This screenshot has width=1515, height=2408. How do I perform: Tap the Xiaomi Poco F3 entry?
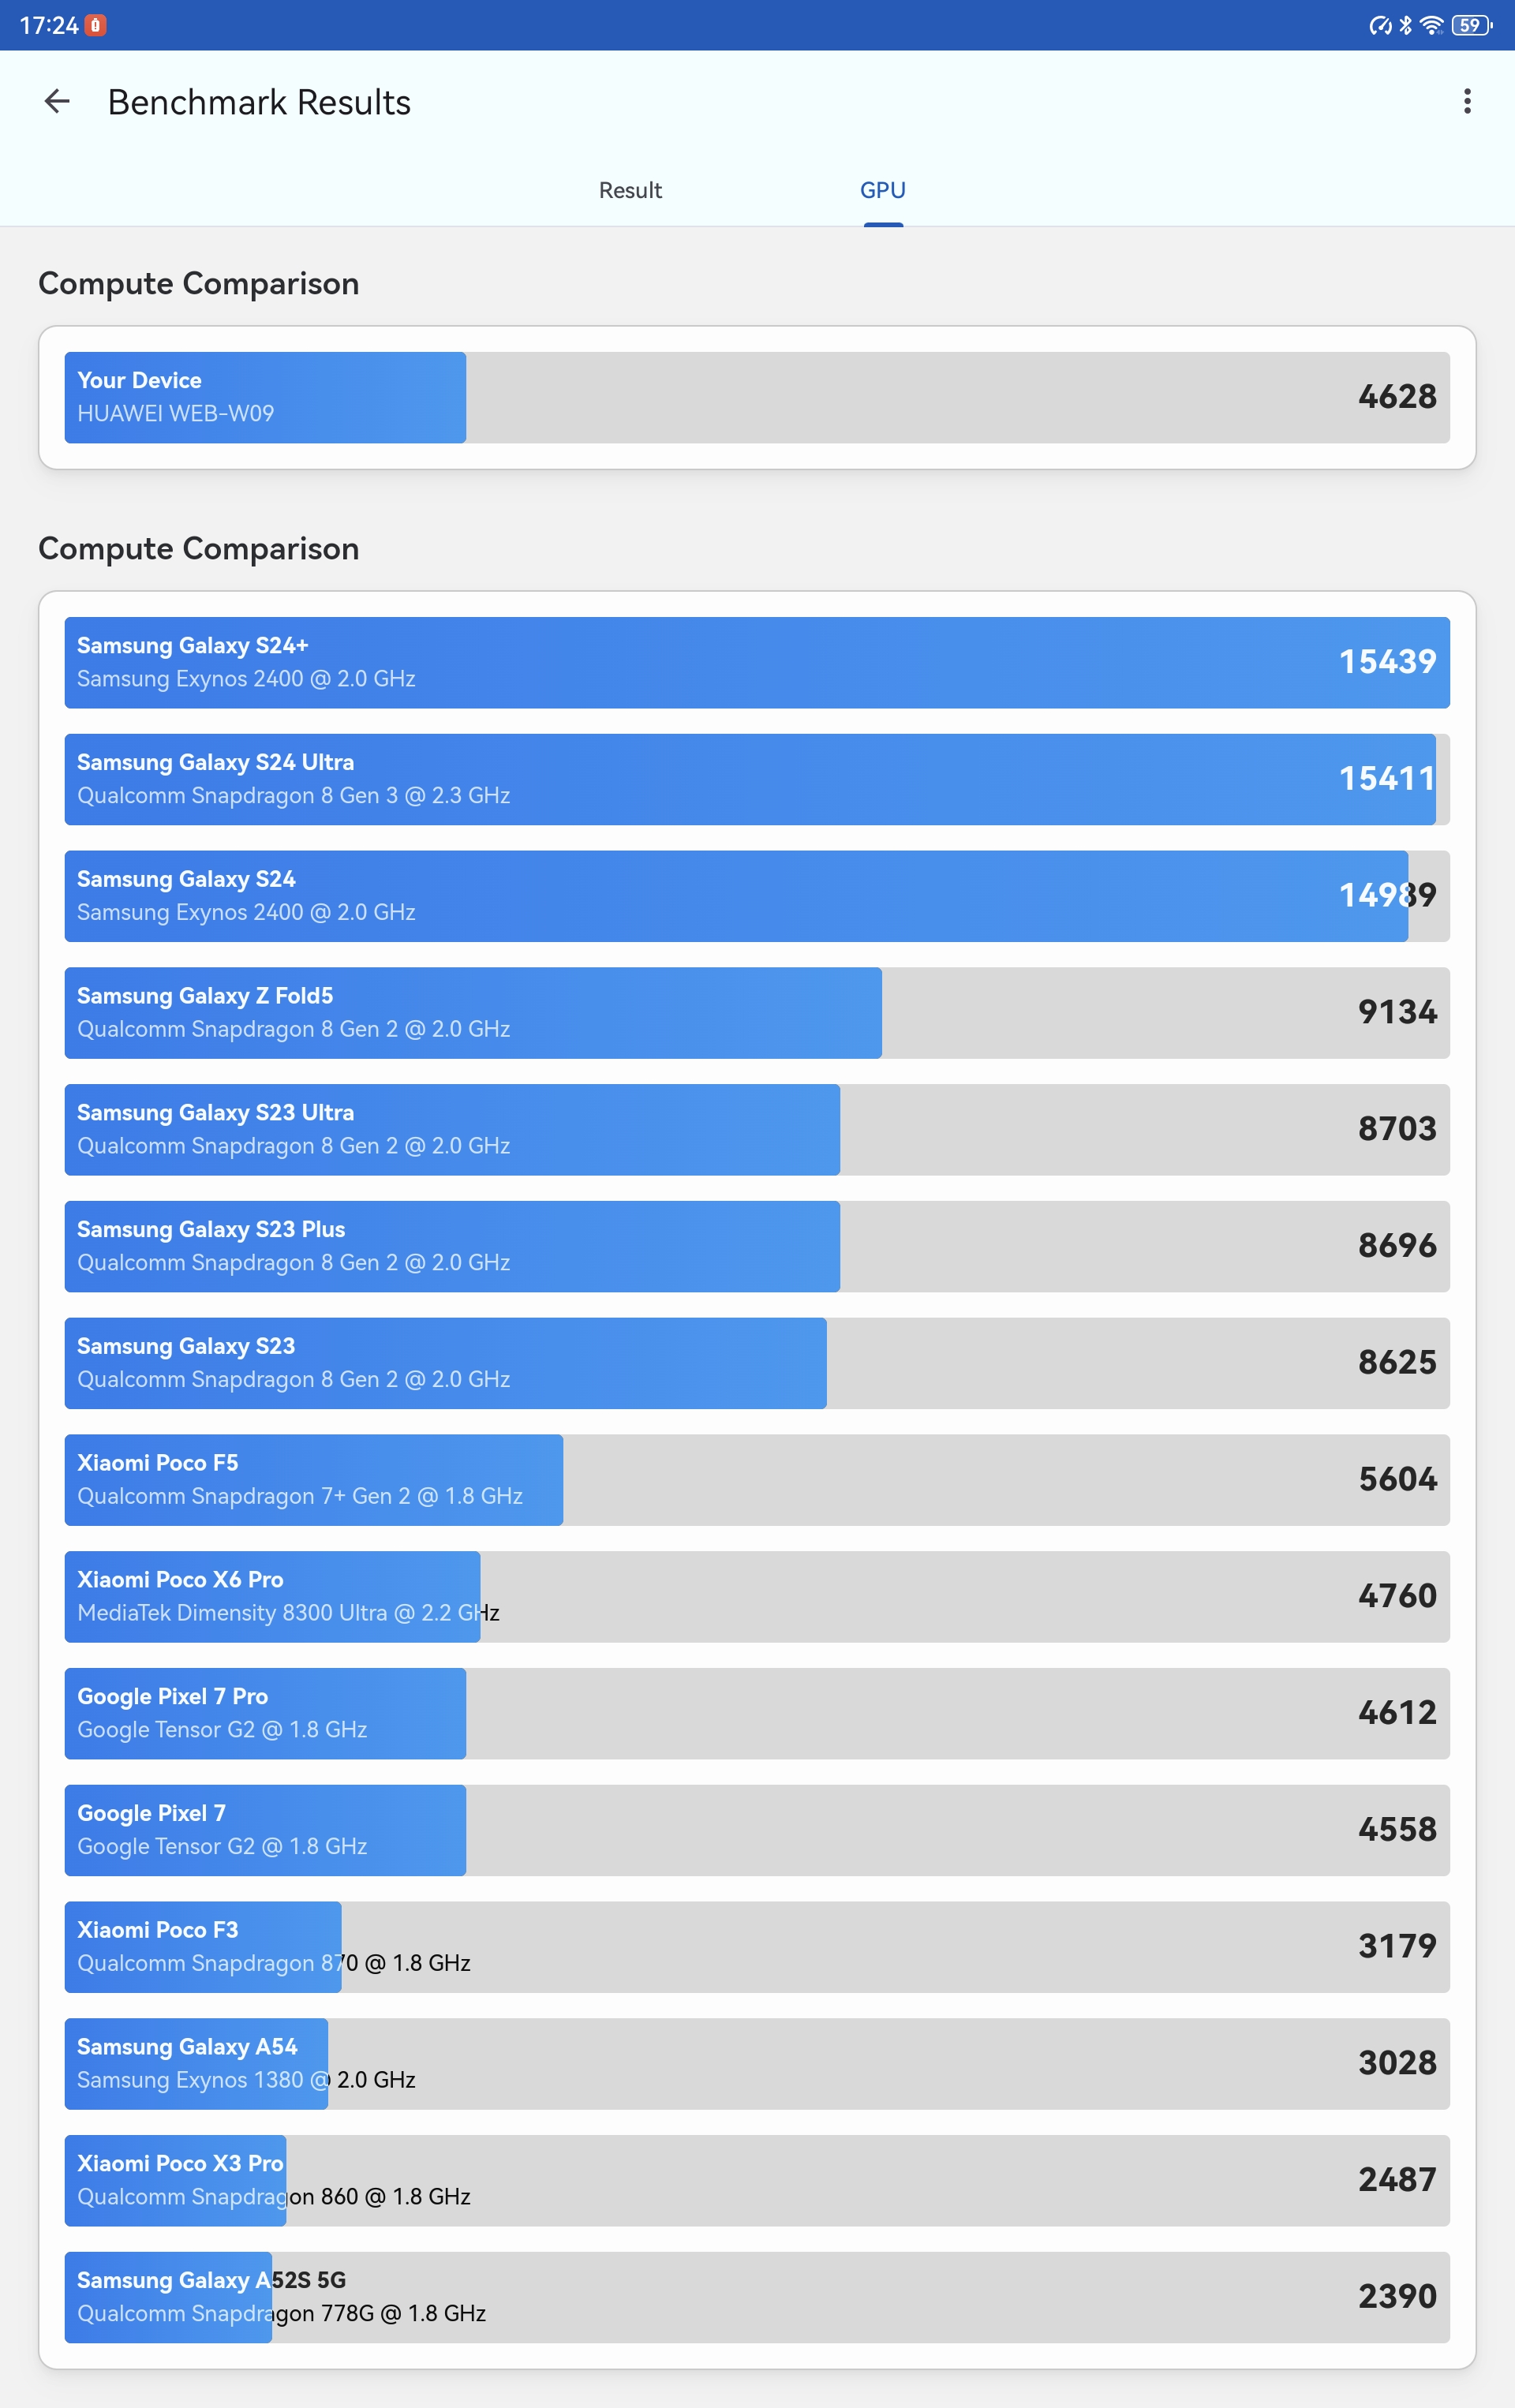tap(757, 1946)
